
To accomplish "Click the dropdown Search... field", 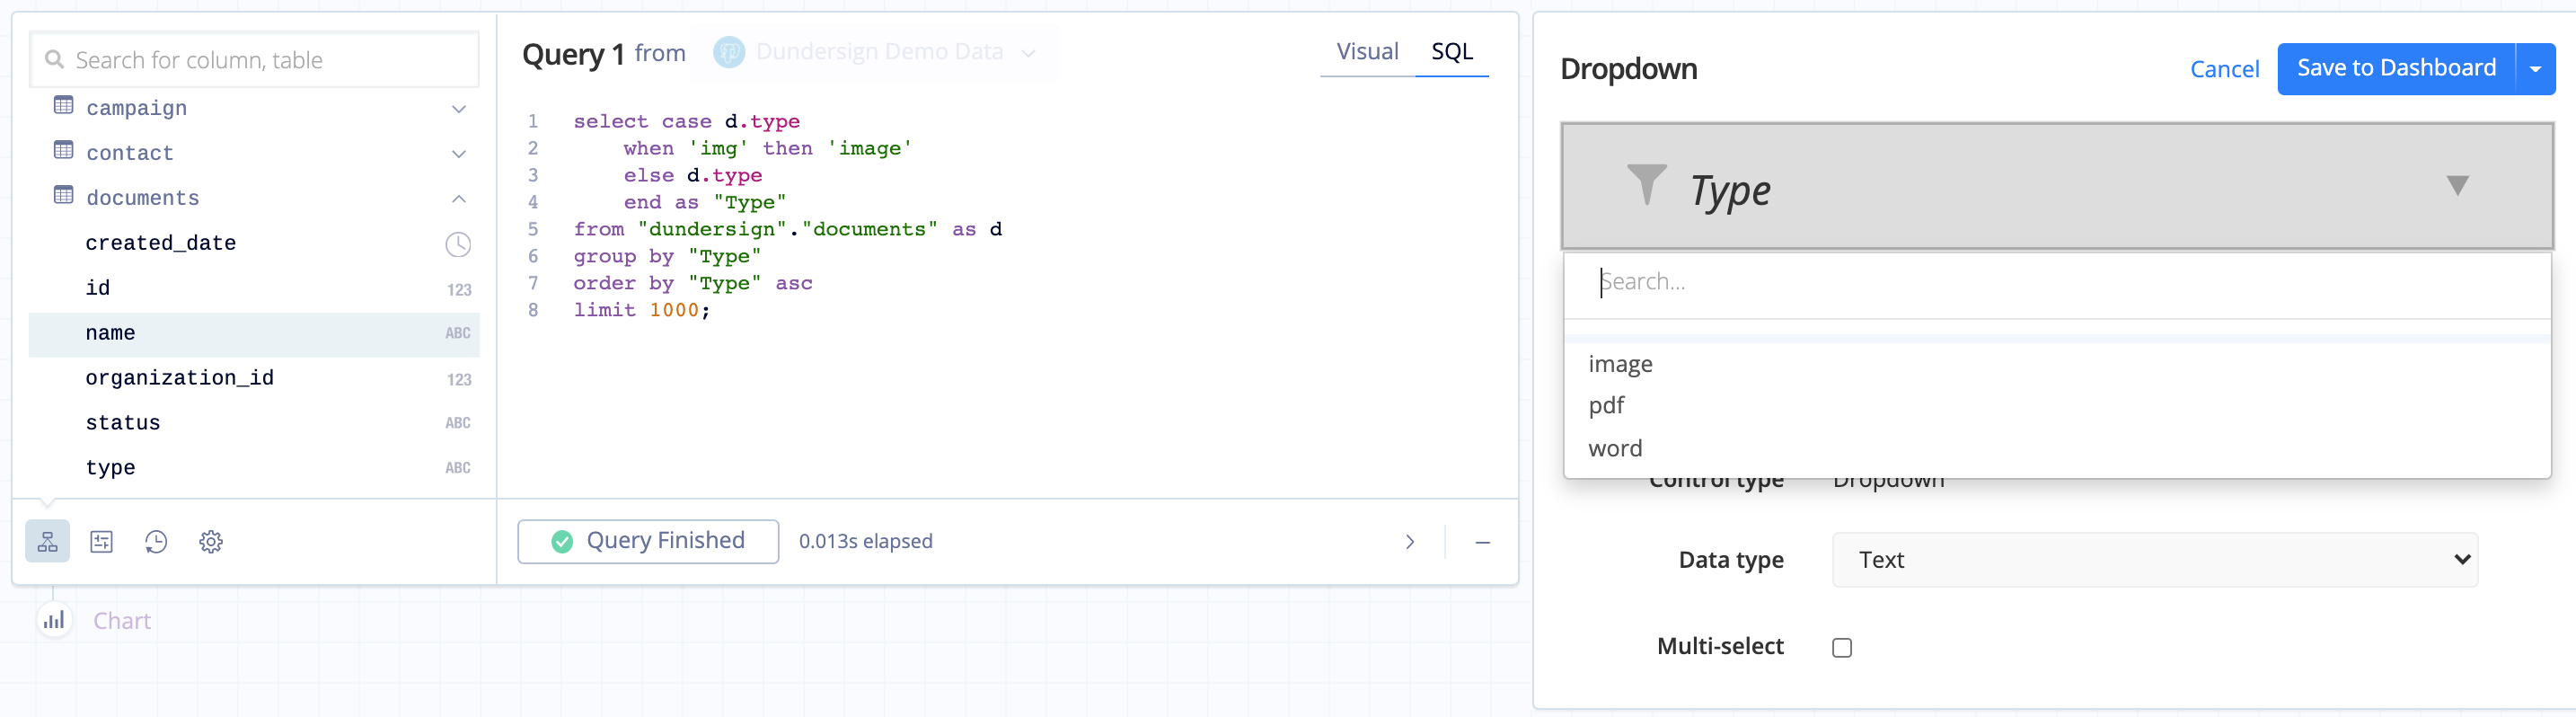I will 2057,283.
